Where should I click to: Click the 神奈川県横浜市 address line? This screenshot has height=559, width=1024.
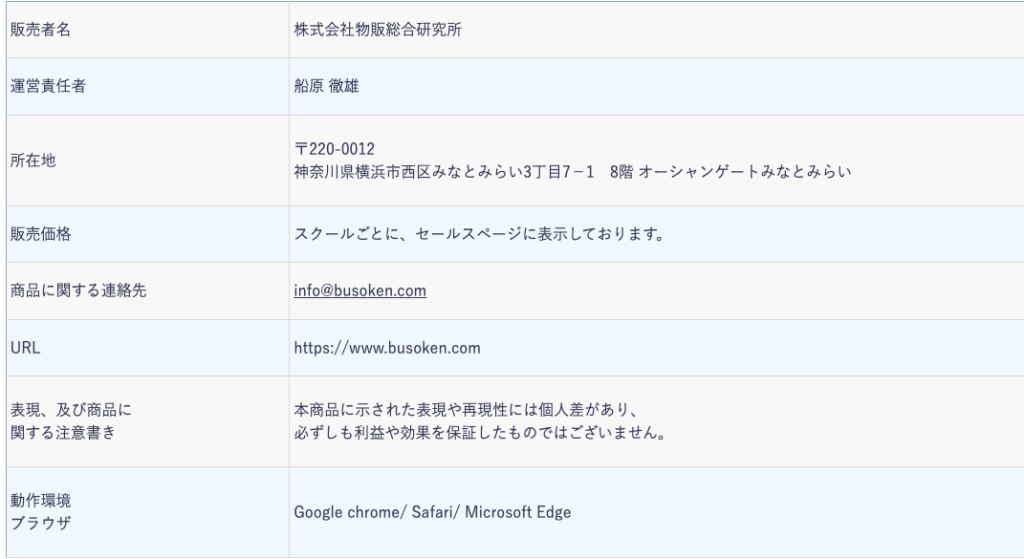[571, 171]
